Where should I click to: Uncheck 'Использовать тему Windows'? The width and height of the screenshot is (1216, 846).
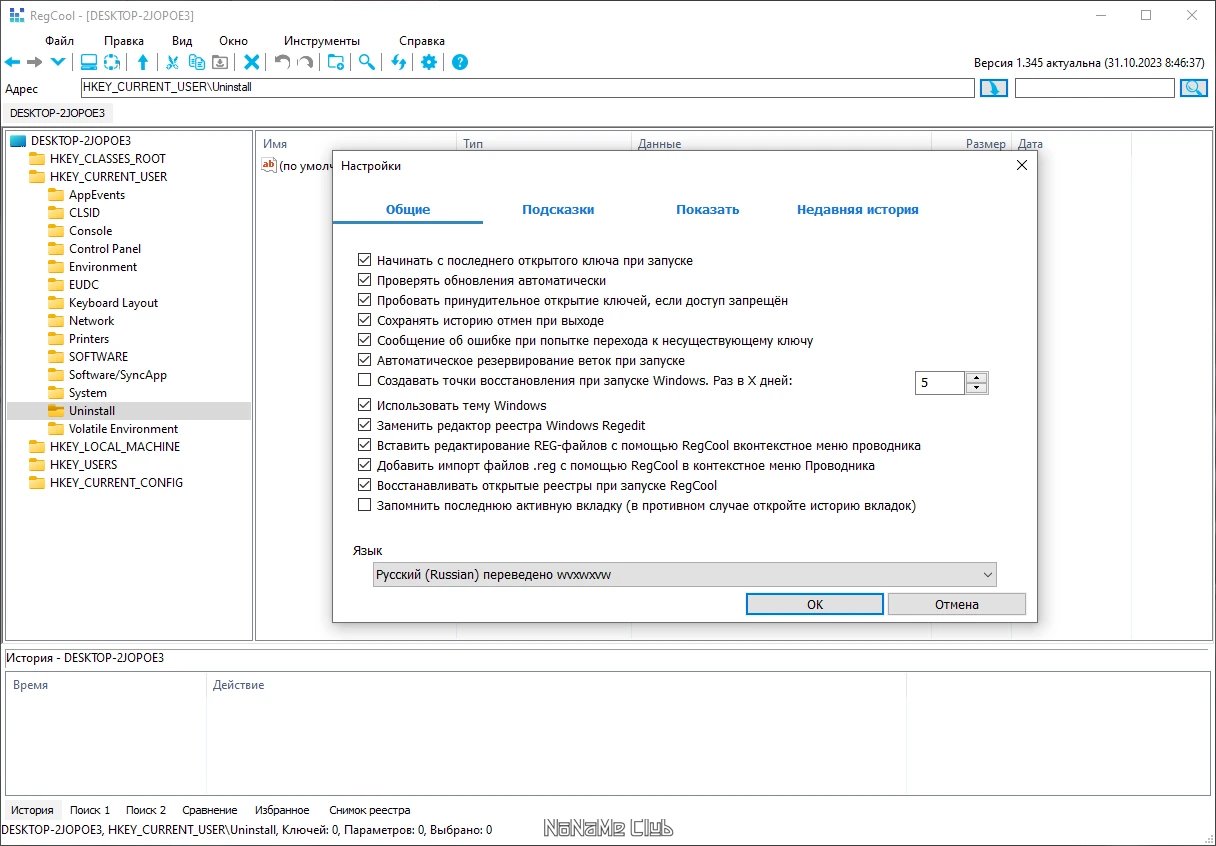364,405
